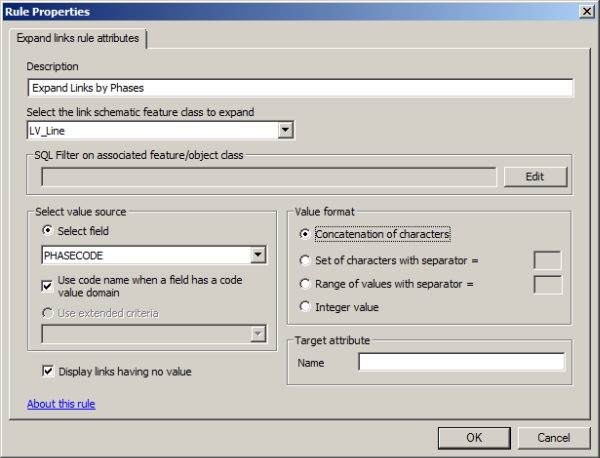Select Concatenation of characters option

click(305, 234)
